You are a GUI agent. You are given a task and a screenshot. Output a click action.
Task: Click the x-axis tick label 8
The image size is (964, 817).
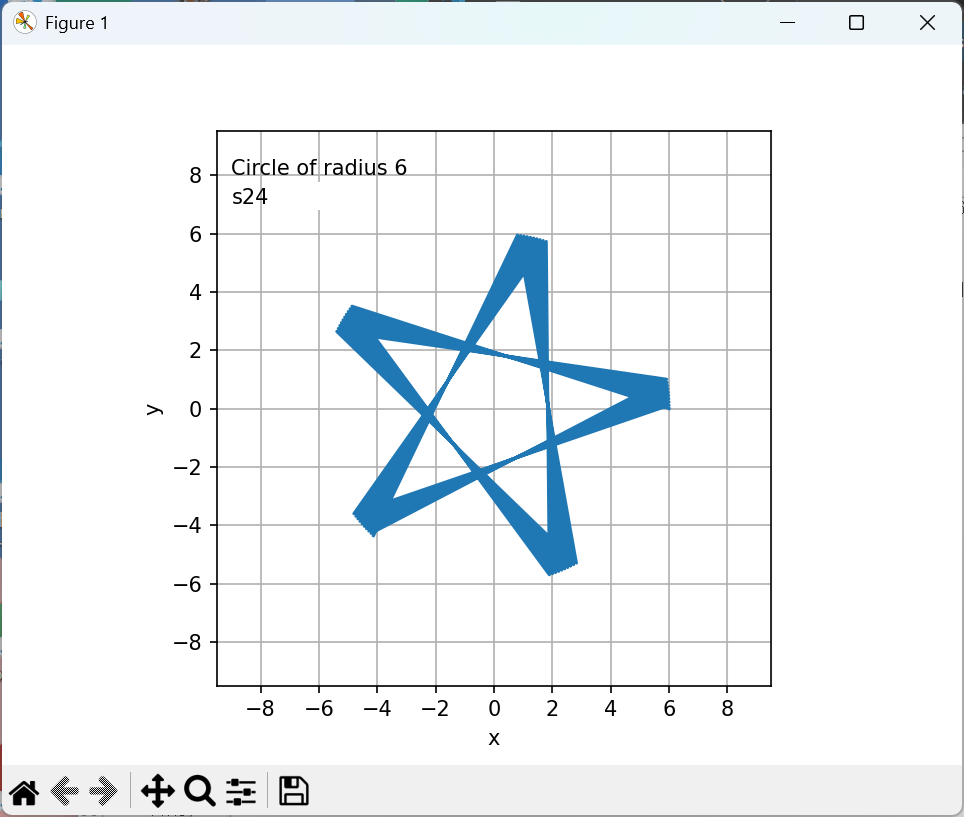point(727,709)
